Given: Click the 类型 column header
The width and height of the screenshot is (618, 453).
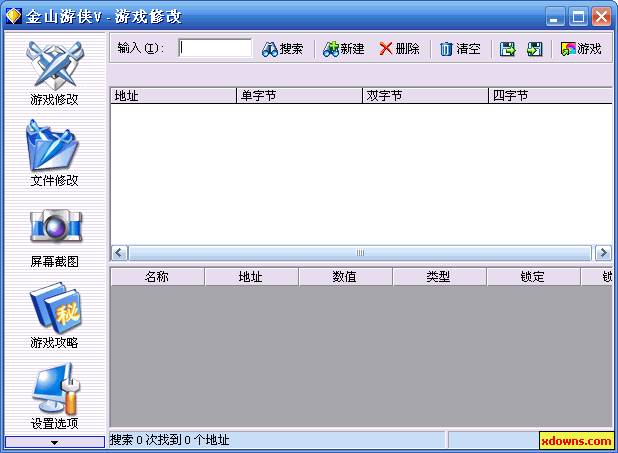Looking at the screenshot, I should tap(439, 276).
